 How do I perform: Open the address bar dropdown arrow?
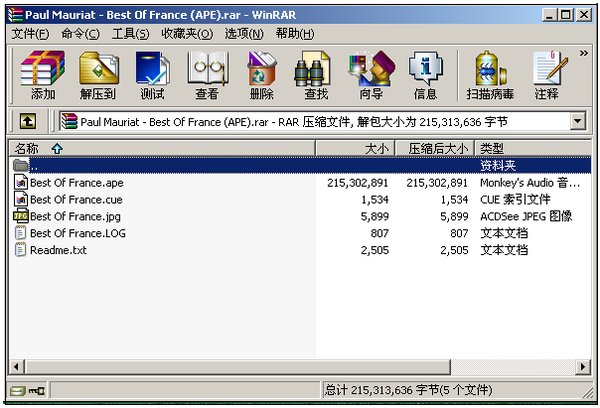click(x=578, y=121)
